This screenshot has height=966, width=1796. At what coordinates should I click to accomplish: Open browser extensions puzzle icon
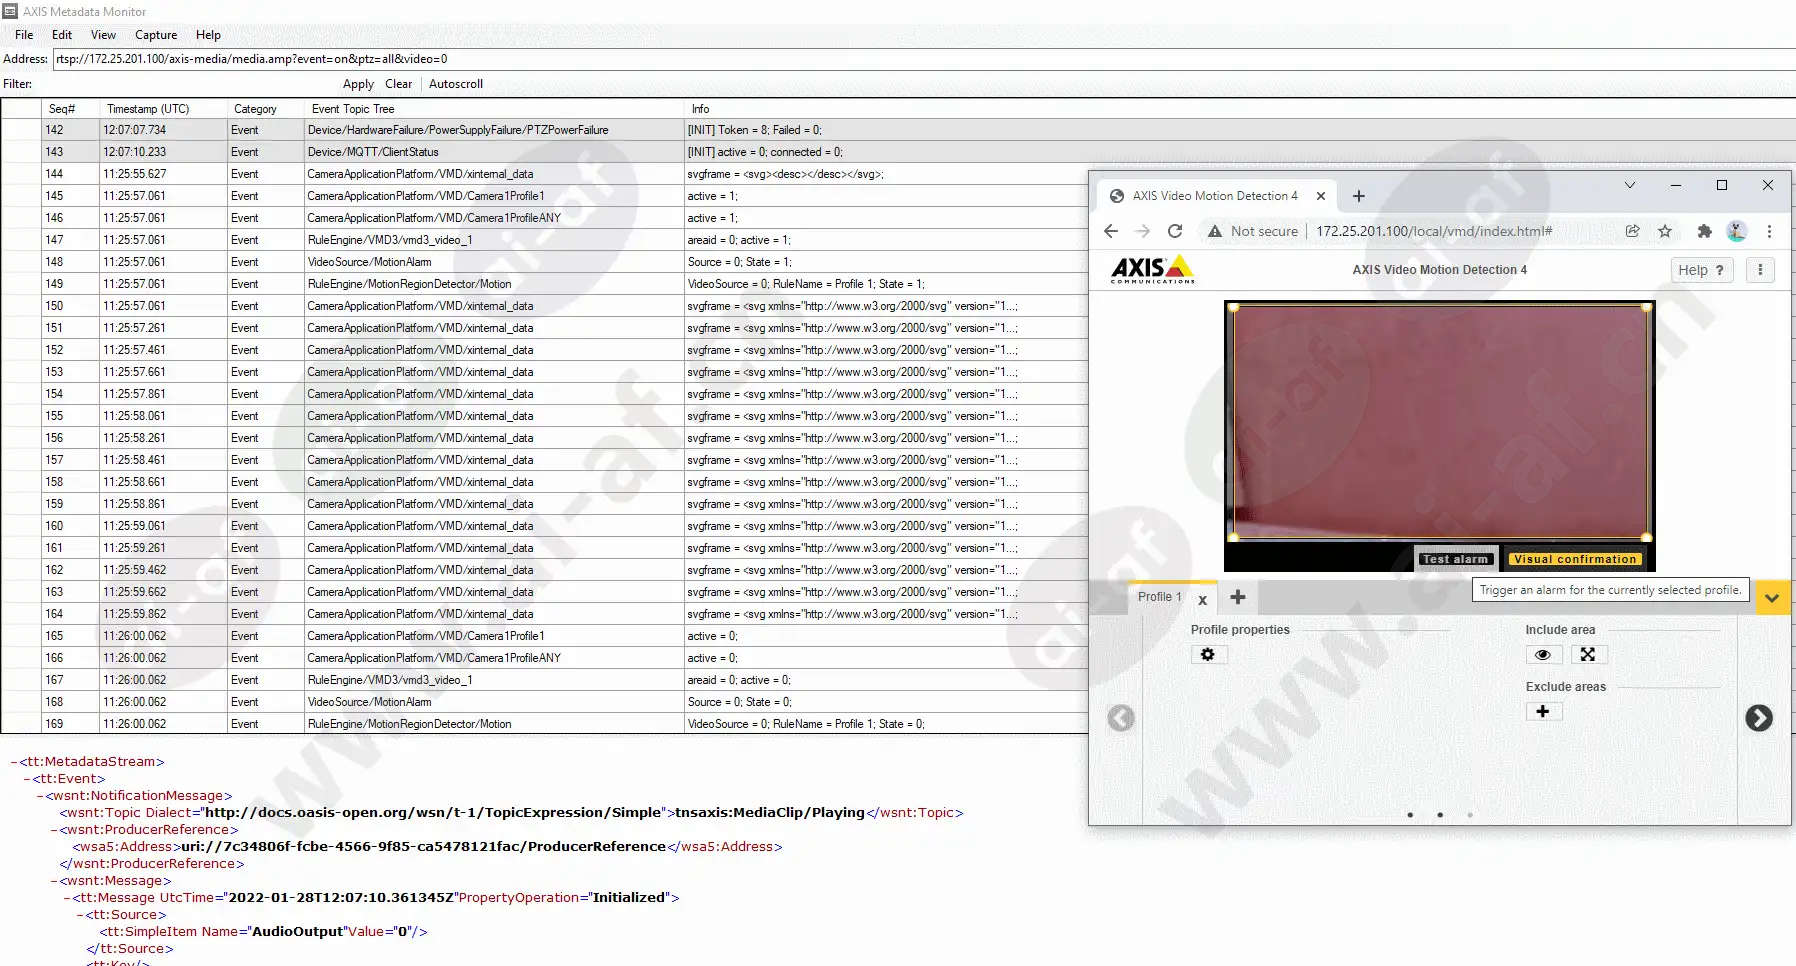(x=1705, y=231)
